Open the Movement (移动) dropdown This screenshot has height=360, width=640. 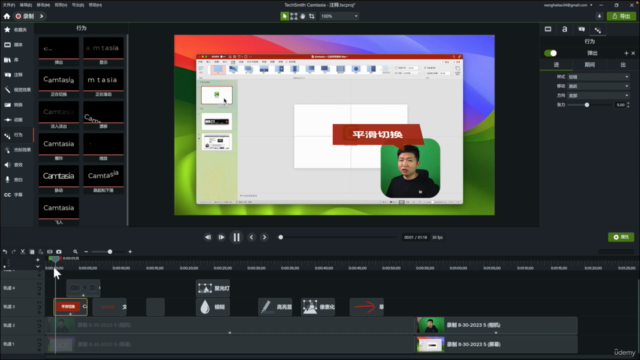click(598, 86)
